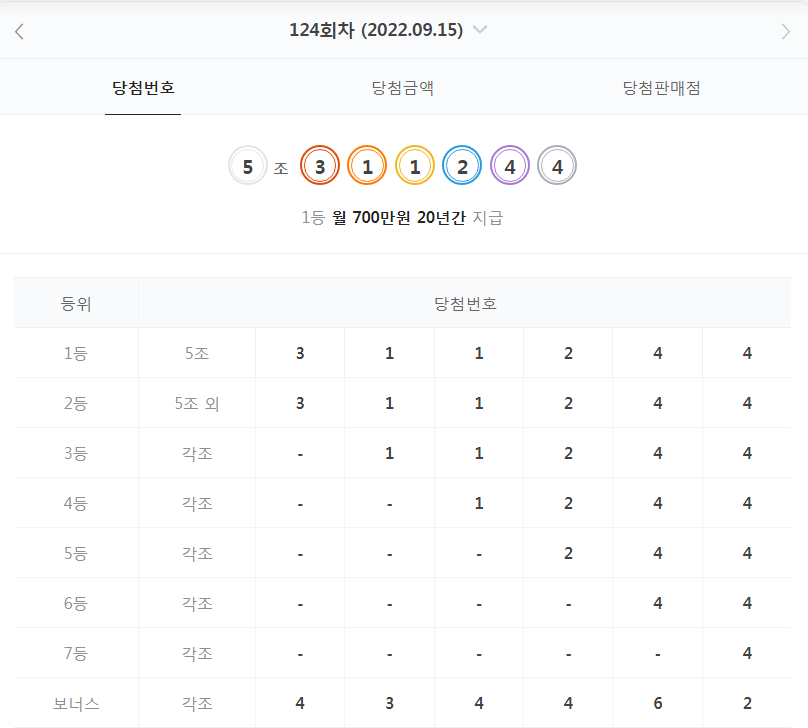Open the 124회차 draw selector dropdown
808x728 pixels.
pos(388,30)
